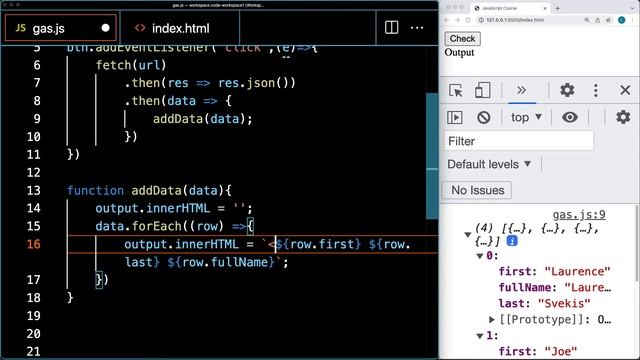The width and height of the screenshot is (640, 360).
Task: Place cursor on addData(data); in line 9
Action: tap(203, 119)
